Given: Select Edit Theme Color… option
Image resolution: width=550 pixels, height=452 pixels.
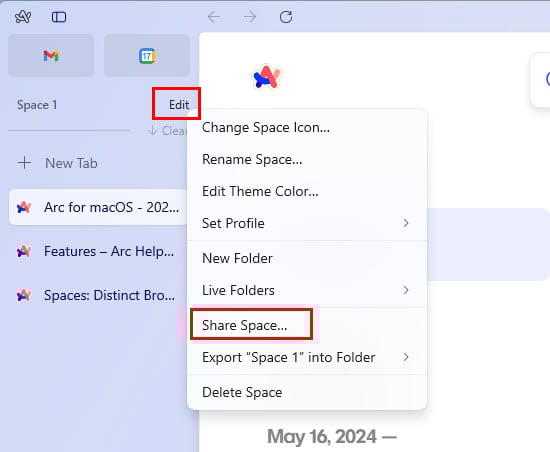Looking at the screenshot, I should pos(307,191).
